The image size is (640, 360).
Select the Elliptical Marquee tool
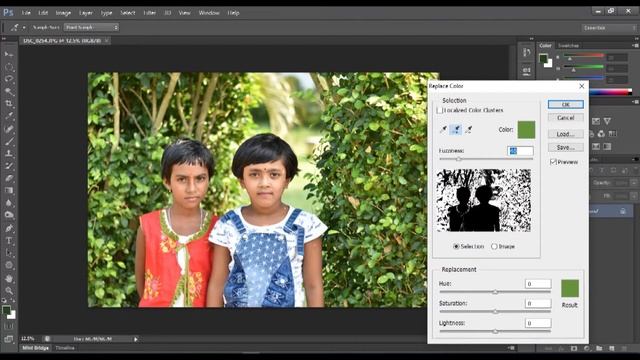pos(9,67)
